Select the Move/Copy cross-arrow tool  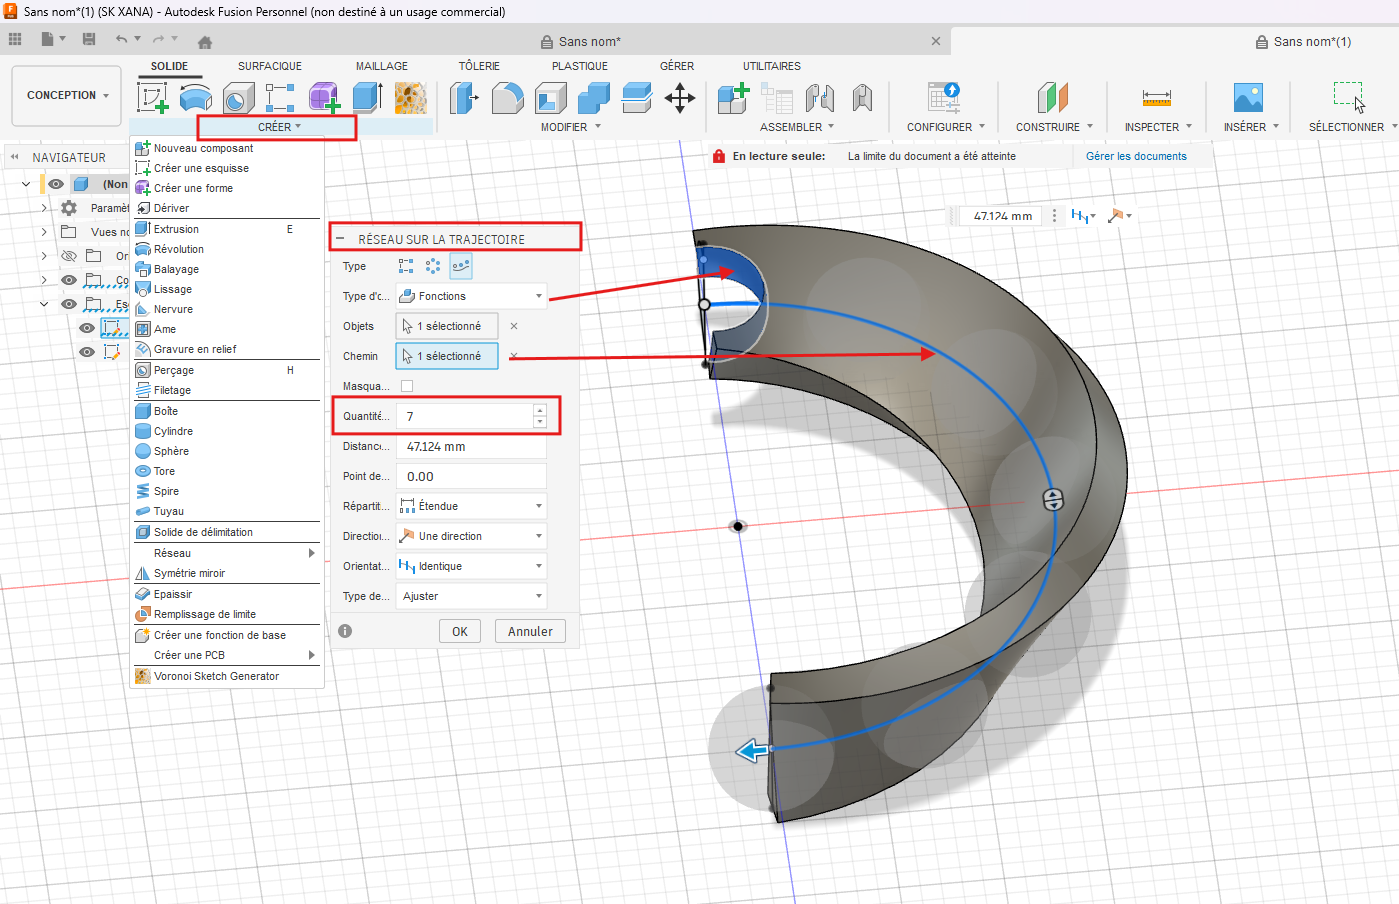(x=680, y=98)
